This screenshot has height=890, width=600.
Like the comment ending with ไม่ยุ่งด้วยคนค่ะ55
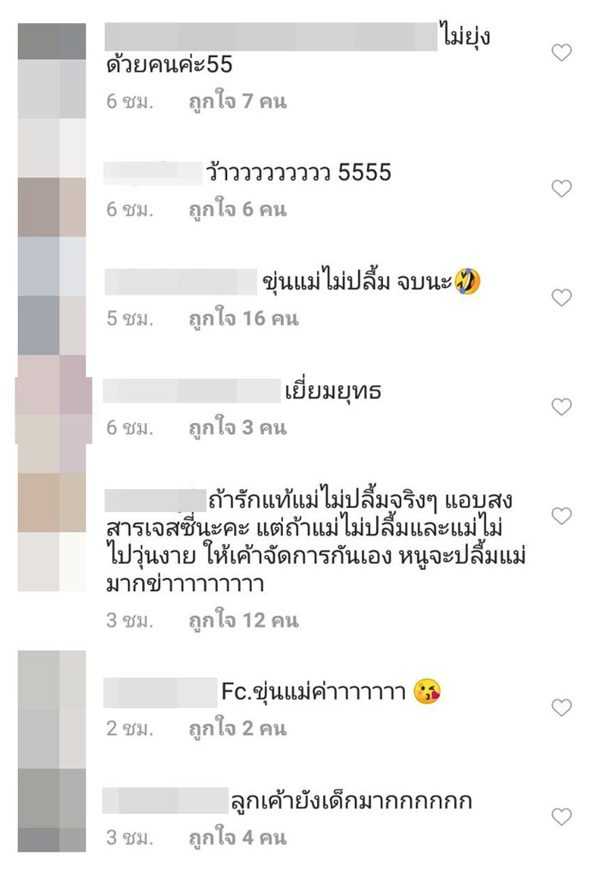tap(561, 53)
